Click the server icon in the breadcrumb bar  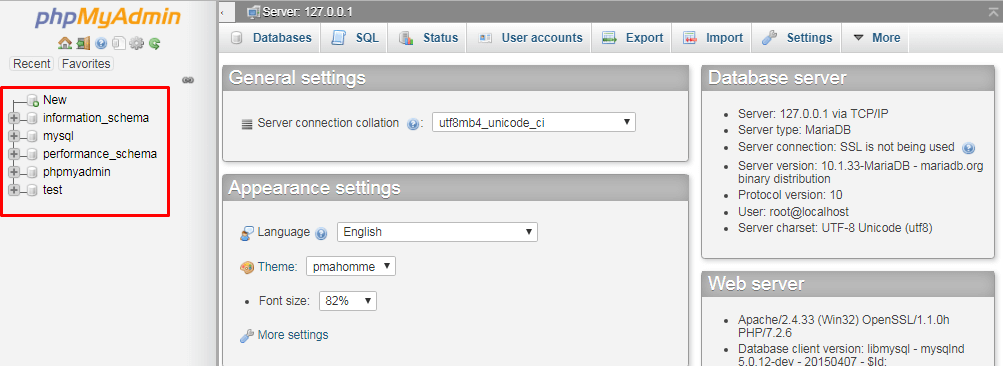coord(253,12)
